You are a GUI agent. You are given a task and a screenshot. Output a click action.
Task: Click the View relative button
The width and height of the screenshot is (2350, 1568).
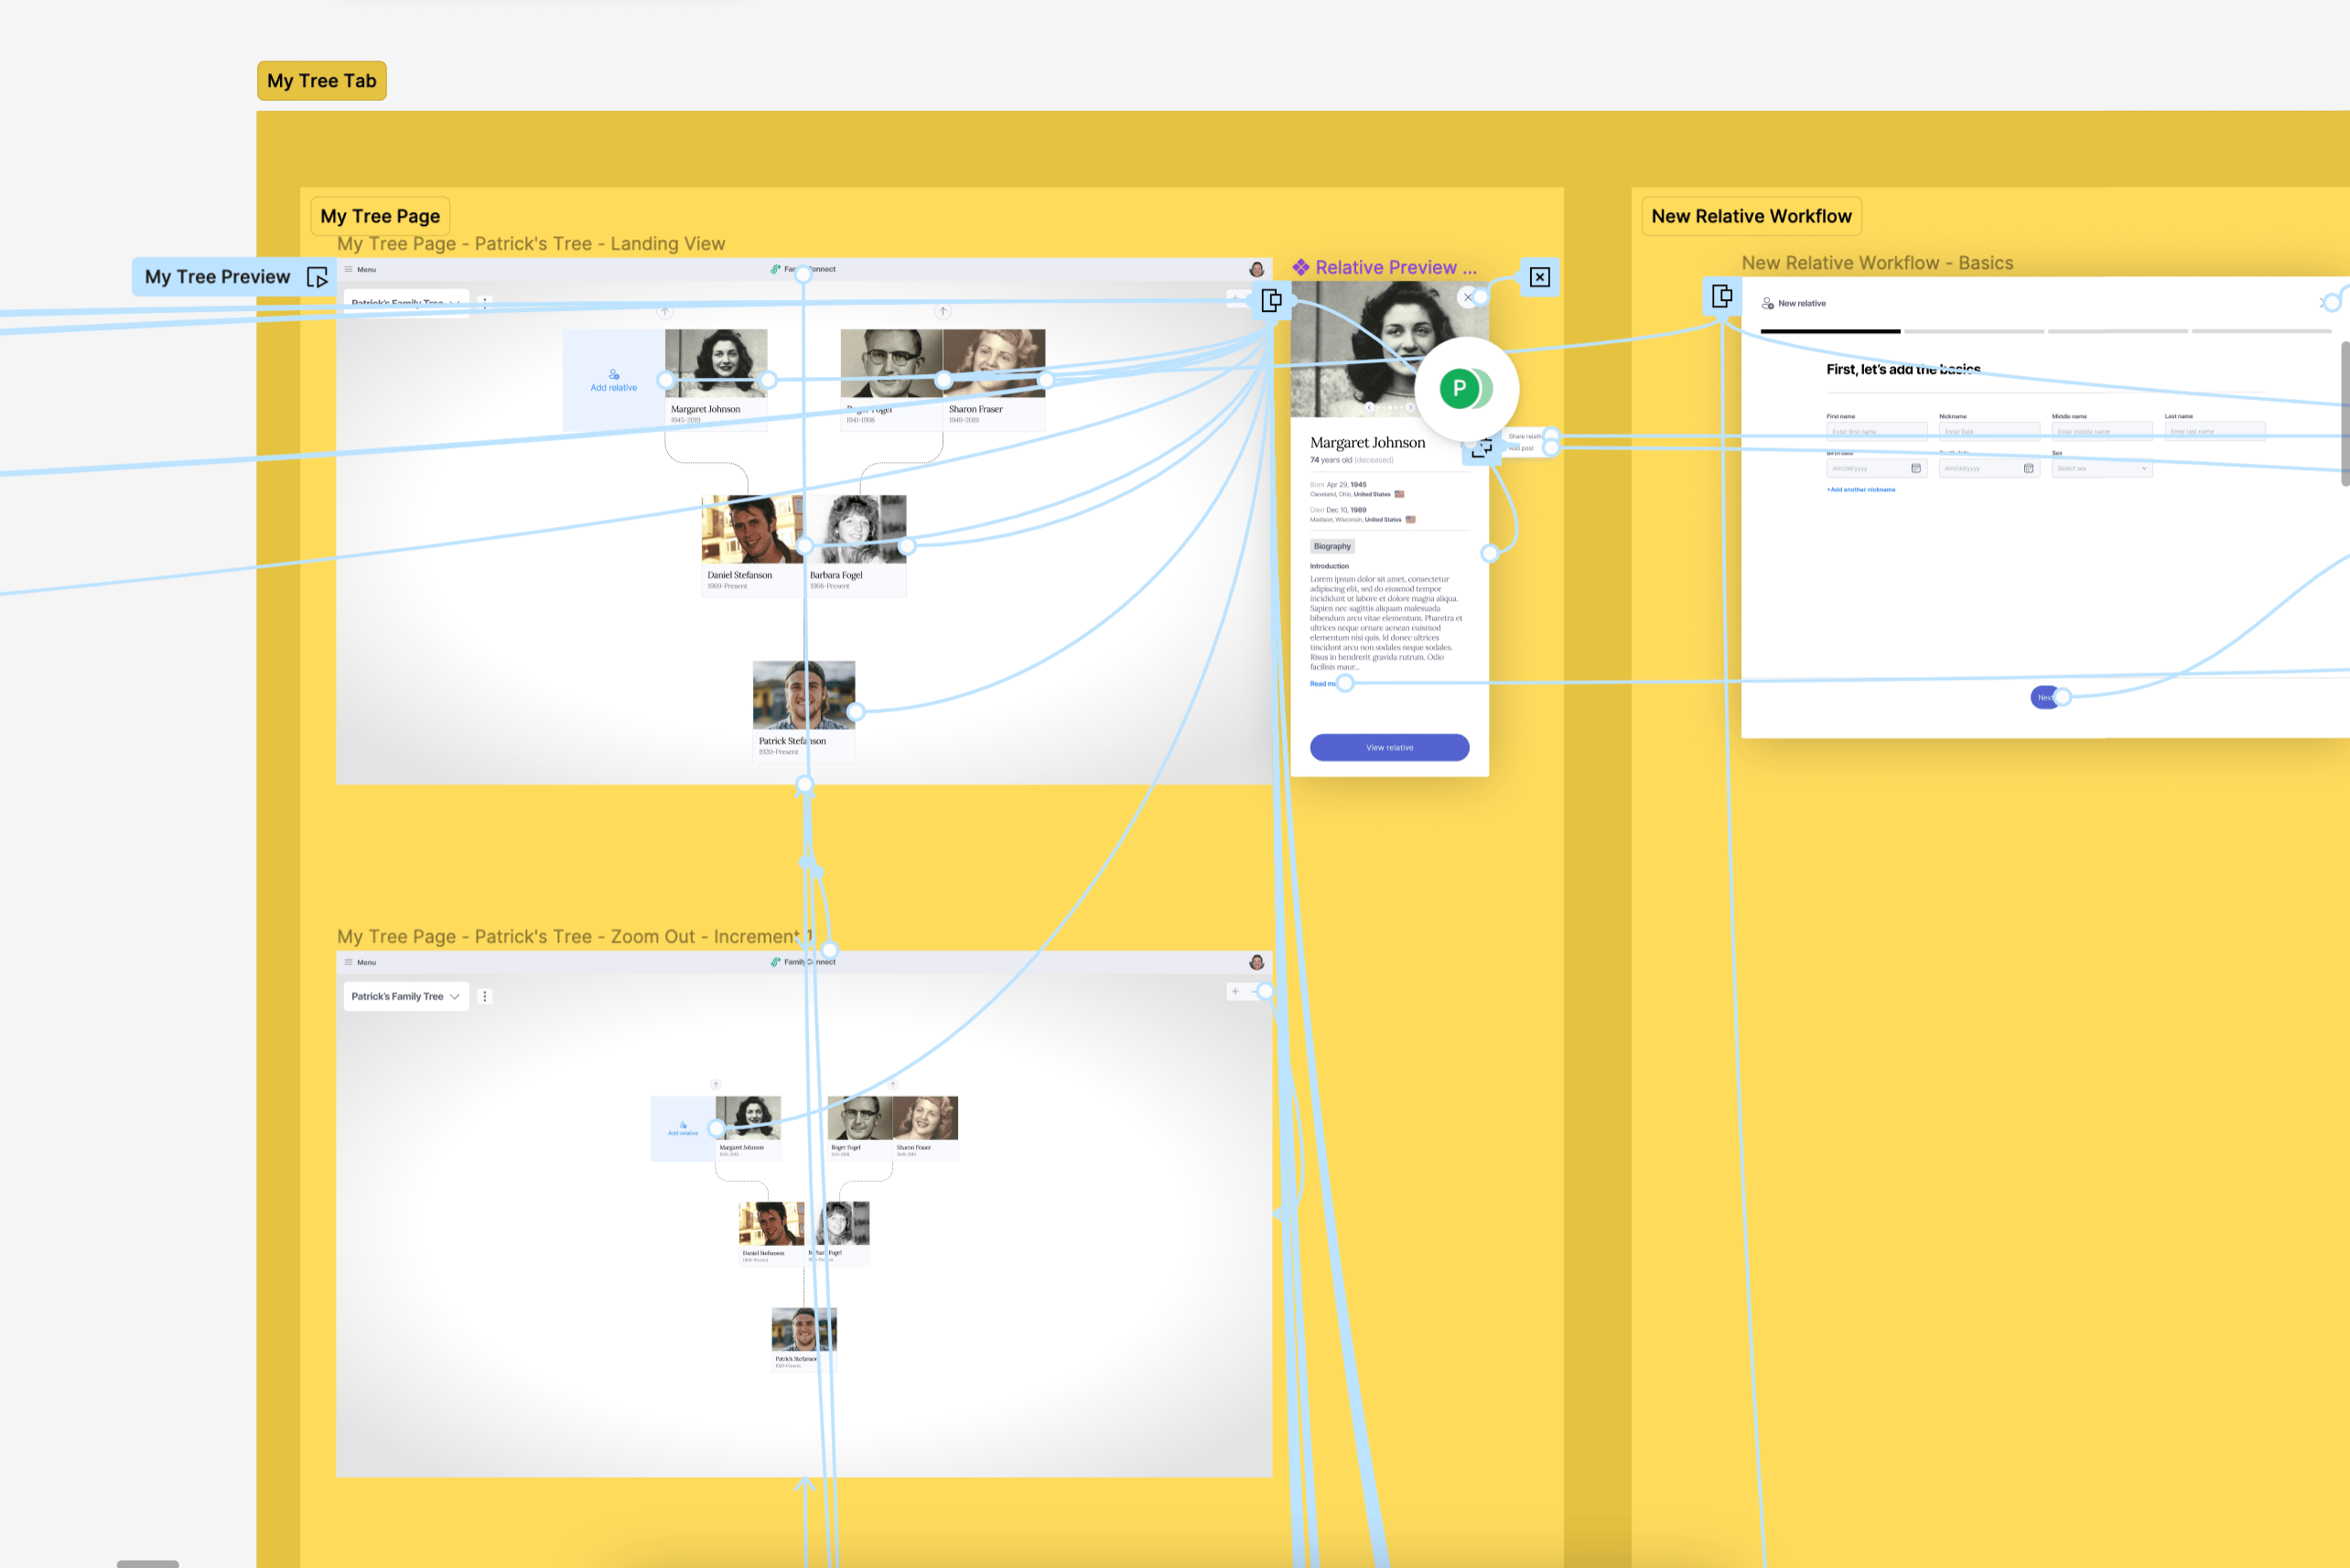[1388, 747]
